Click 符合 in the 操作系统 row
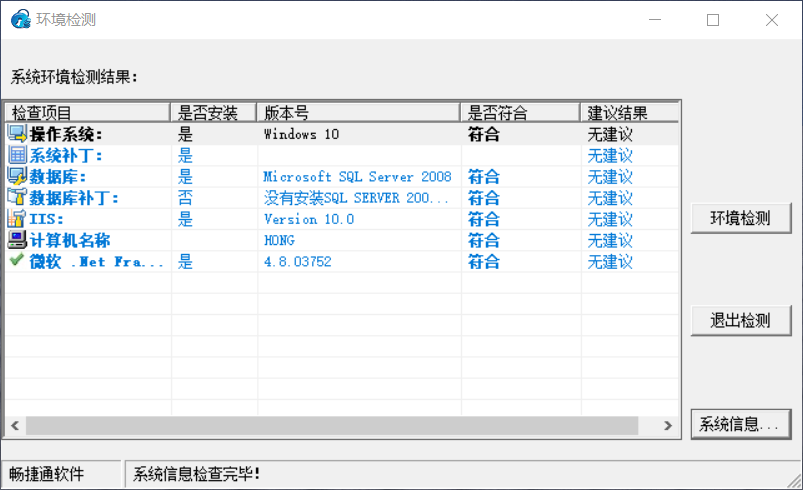 click(483, 135)
